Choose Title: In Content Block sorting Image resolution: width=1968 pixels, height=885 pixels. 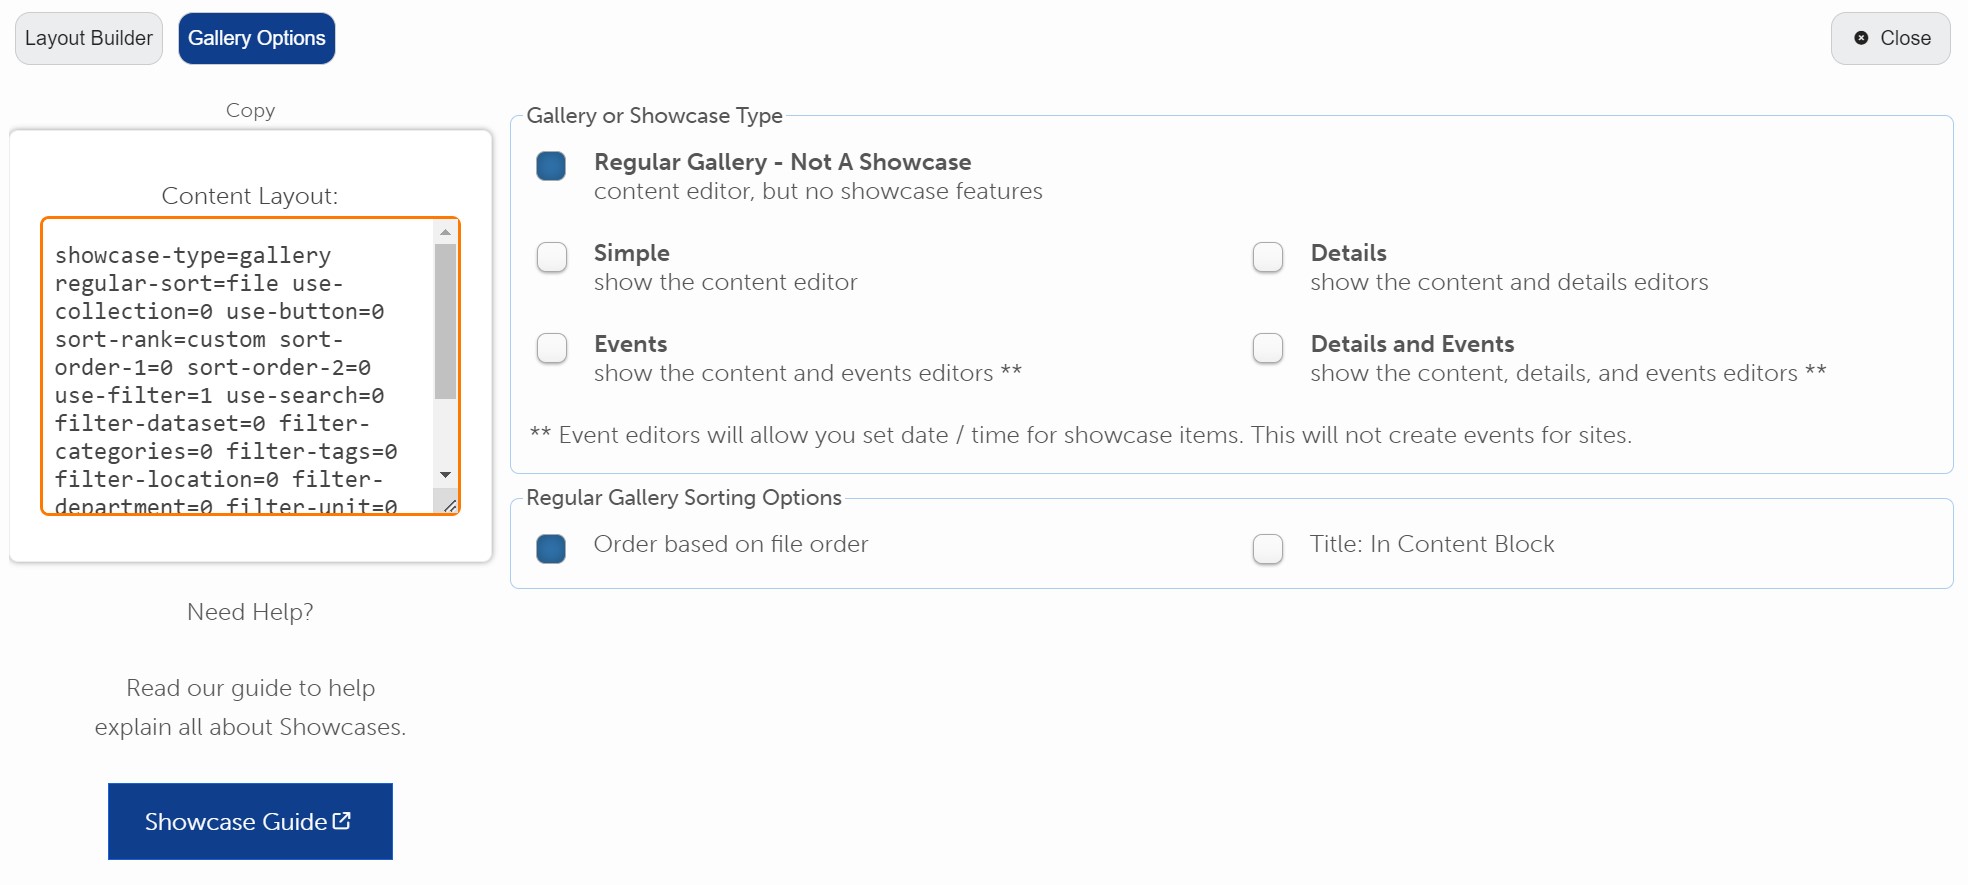tap(1268, 548)
